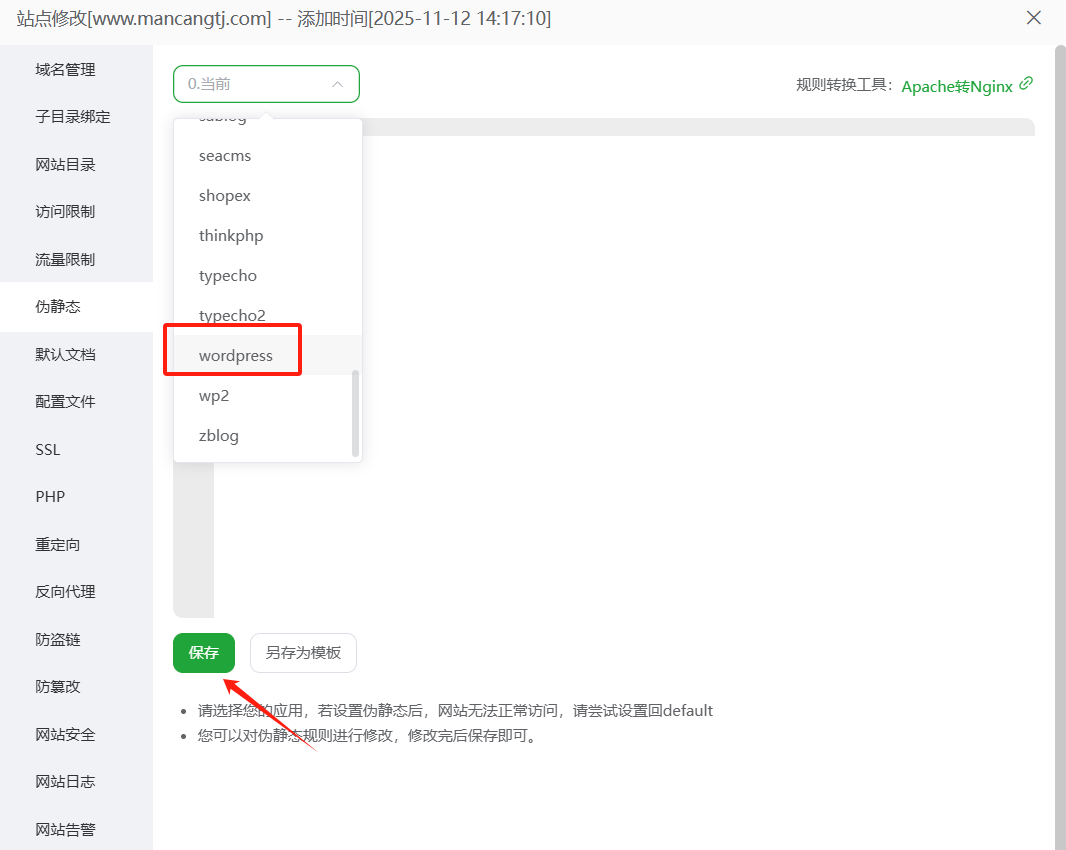
Task: Click the link icon beside Apache转Nginx
Action: tap(1025, 84)
